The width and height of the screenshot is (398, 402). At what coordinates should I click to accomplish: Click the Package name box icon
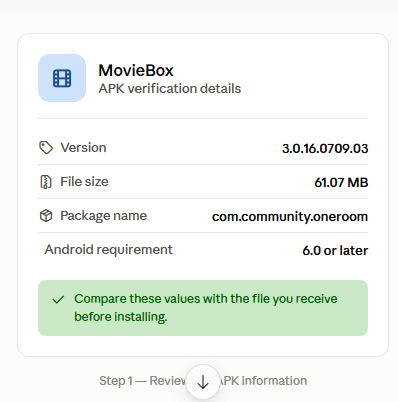[x=46, y=216]
